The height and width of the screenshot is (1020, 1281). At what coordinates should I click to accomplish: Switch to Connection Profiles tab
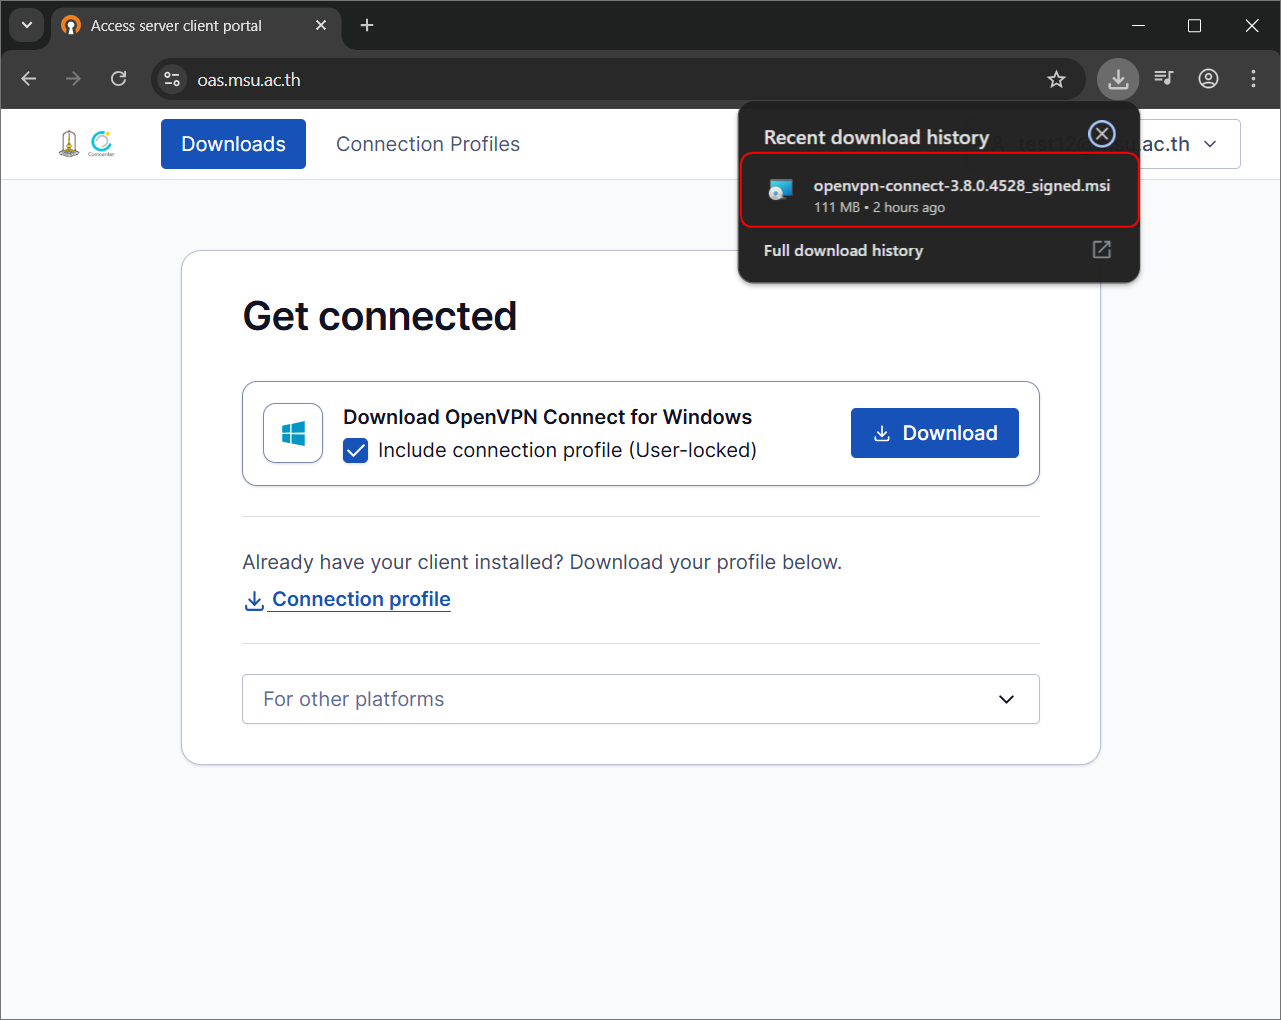[x=428, y=144]
